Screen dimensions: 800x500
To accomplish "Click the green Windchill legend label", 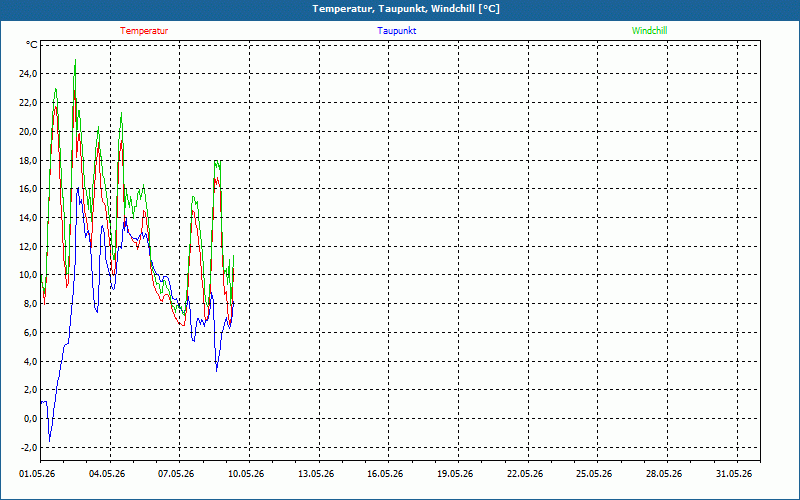I will tap(649, 31).
